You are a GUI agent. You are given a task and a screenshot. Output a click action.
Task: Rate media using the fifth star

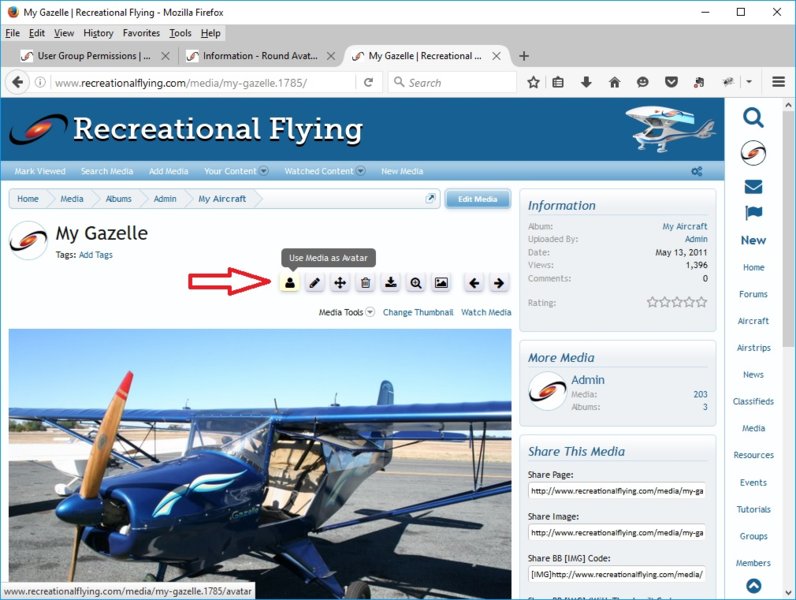pyautogui.click(x=702, y=303)
